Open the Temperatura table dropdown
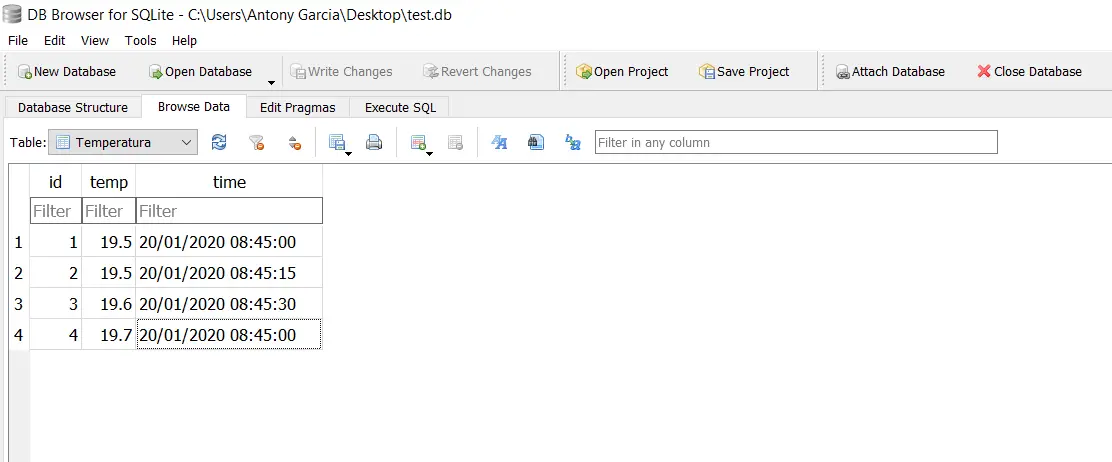Image resolution: width=1112 pixels, height=462 pixels. point(123,143)
